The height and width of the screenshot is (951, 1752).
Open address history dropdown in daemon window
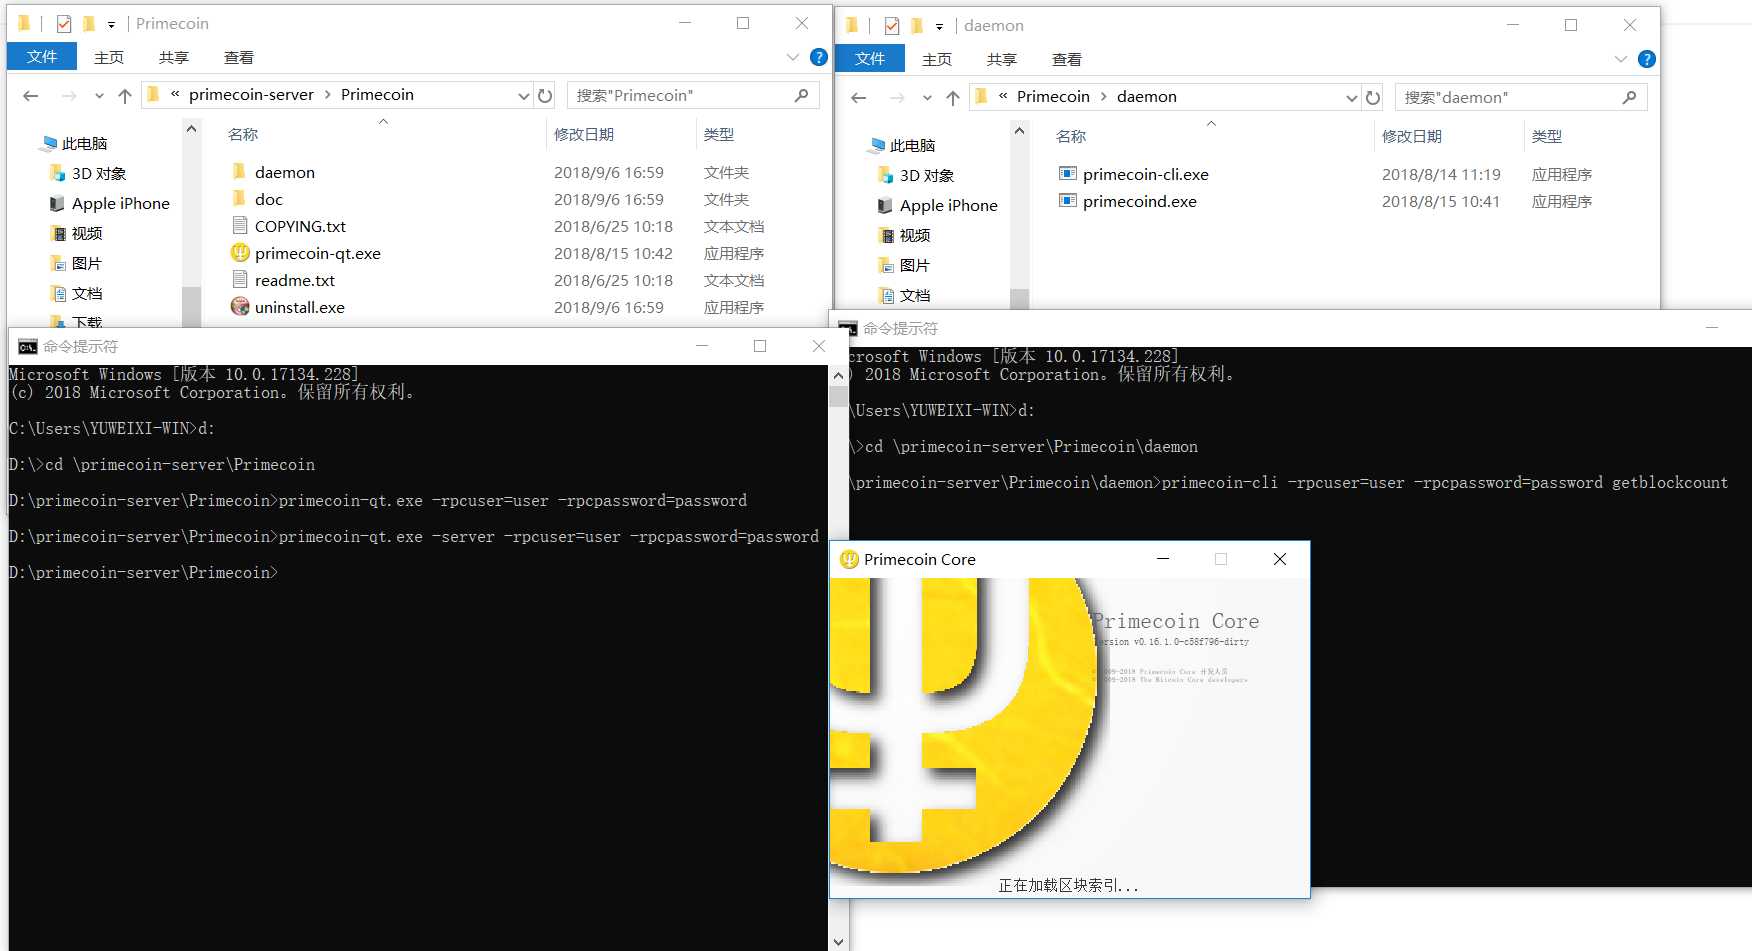(x=1351, y=98)
